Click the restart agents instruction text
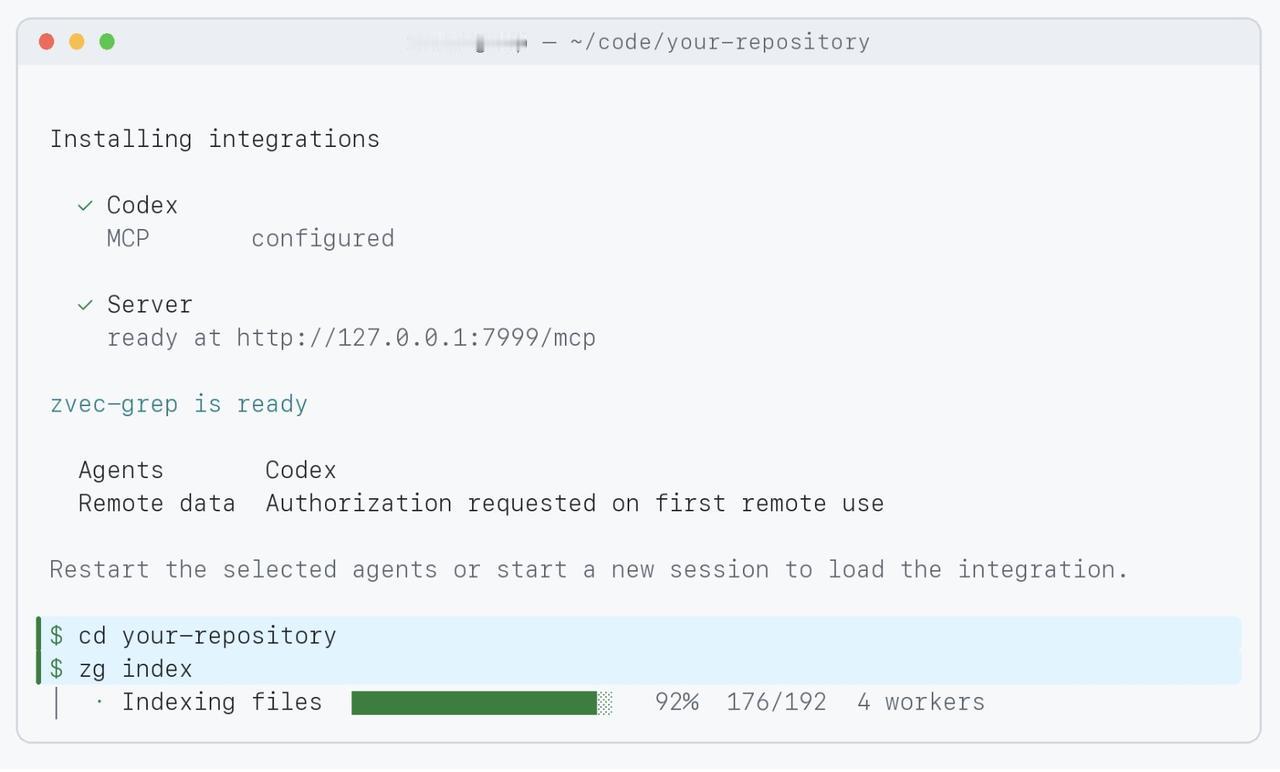 coord(589,569)
